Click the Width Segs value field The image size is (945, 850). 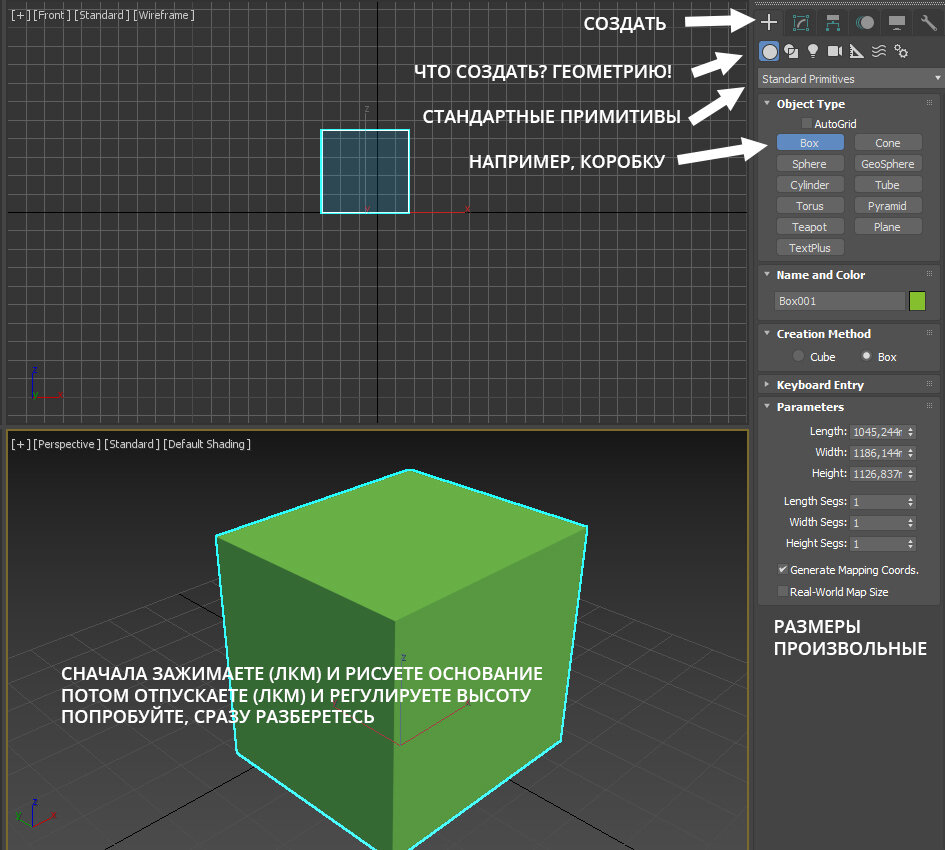tap(878, 523)
